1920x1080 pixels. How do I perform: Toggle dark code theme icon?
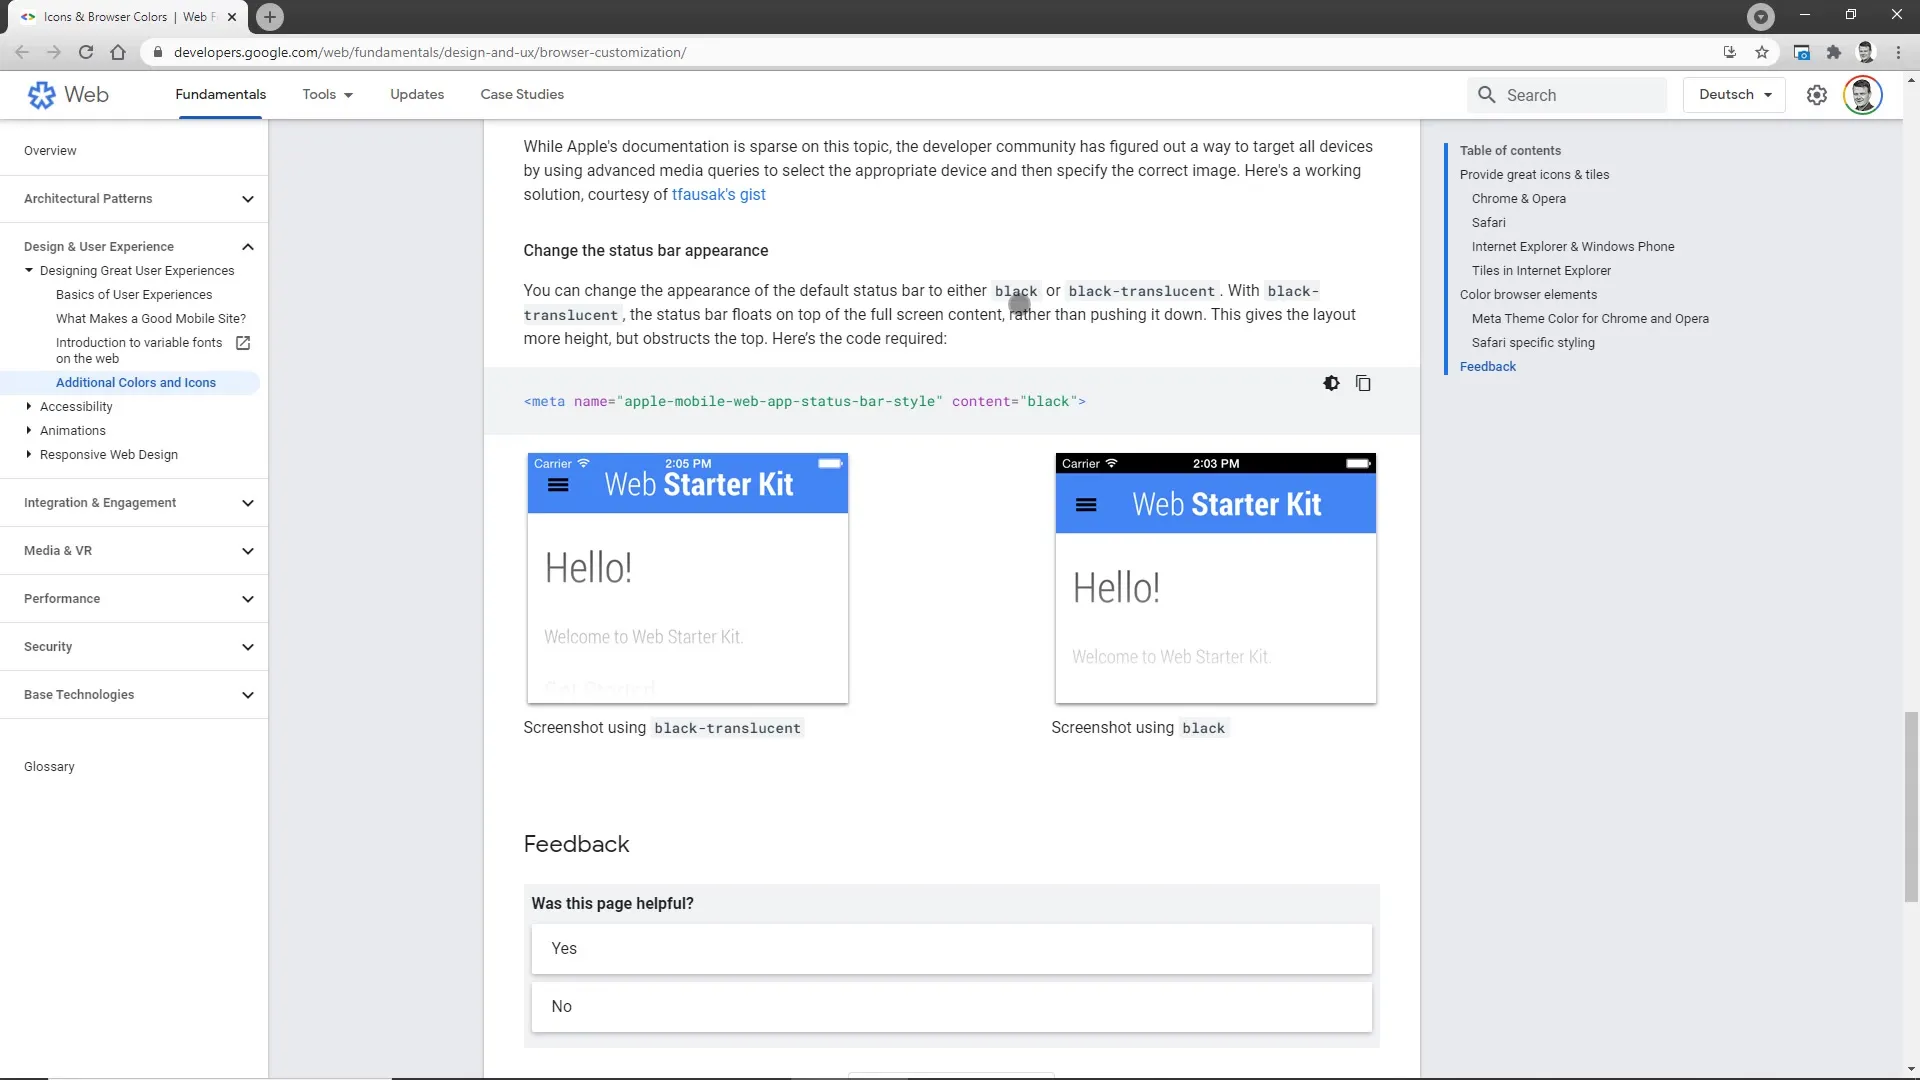tap(1331, 383)
